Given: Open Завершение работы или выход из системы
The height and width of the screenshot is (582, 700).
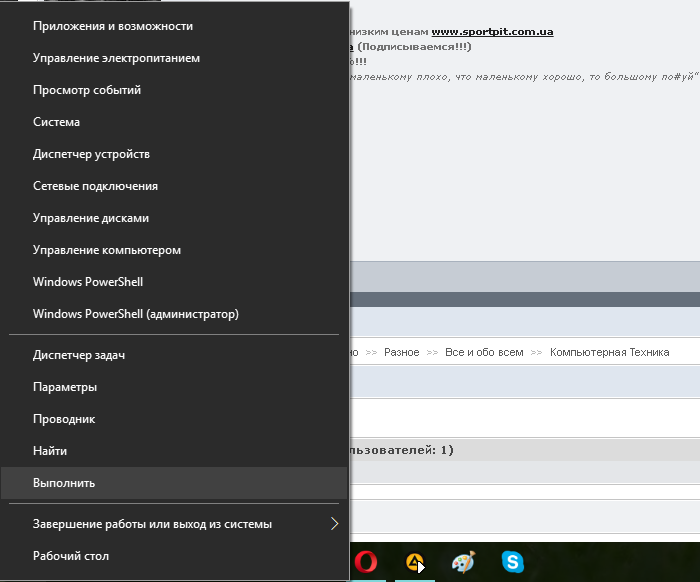Looking at the screenshot, I should pos(152,524).
